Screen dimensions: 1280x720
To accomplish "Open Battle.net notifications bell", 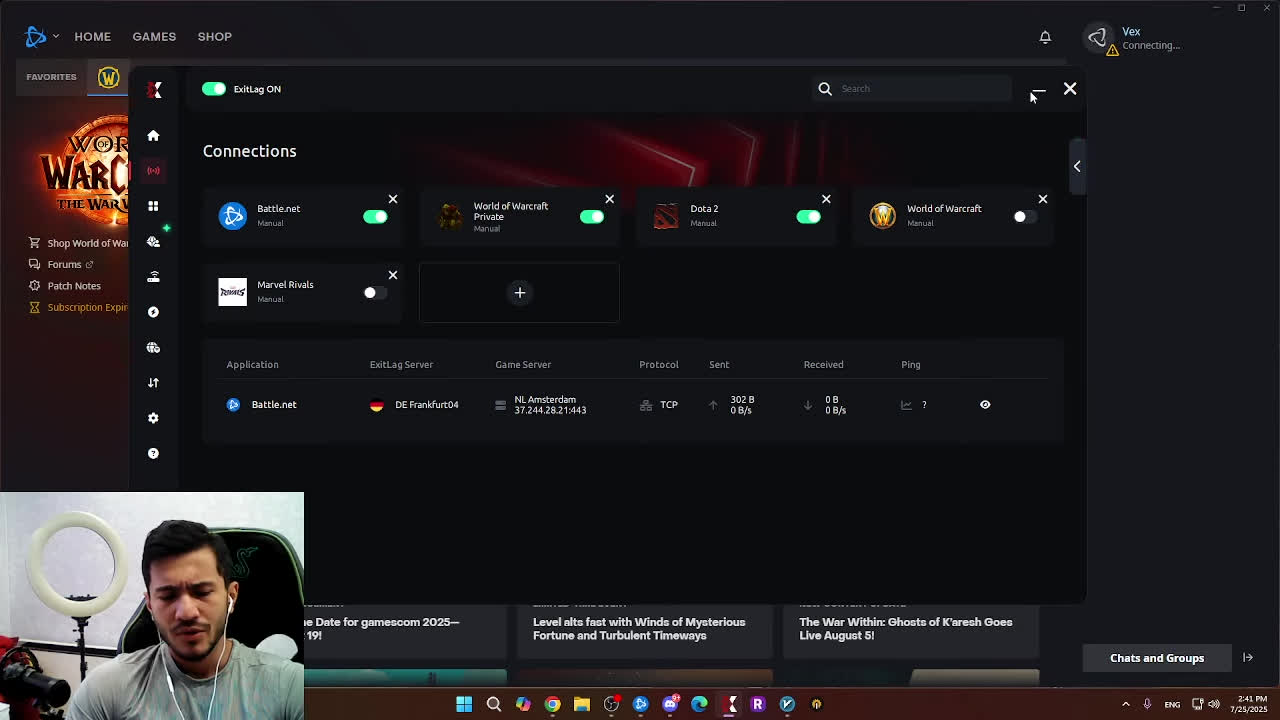I will (x=1045, y=37).
